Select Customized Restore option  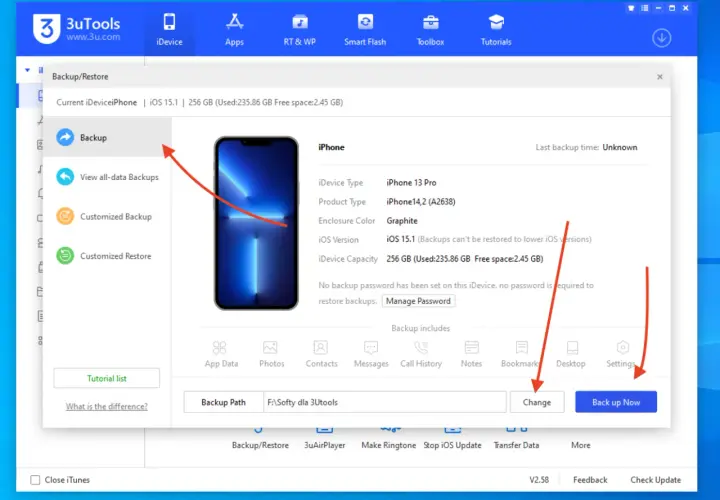pos(107,256)
